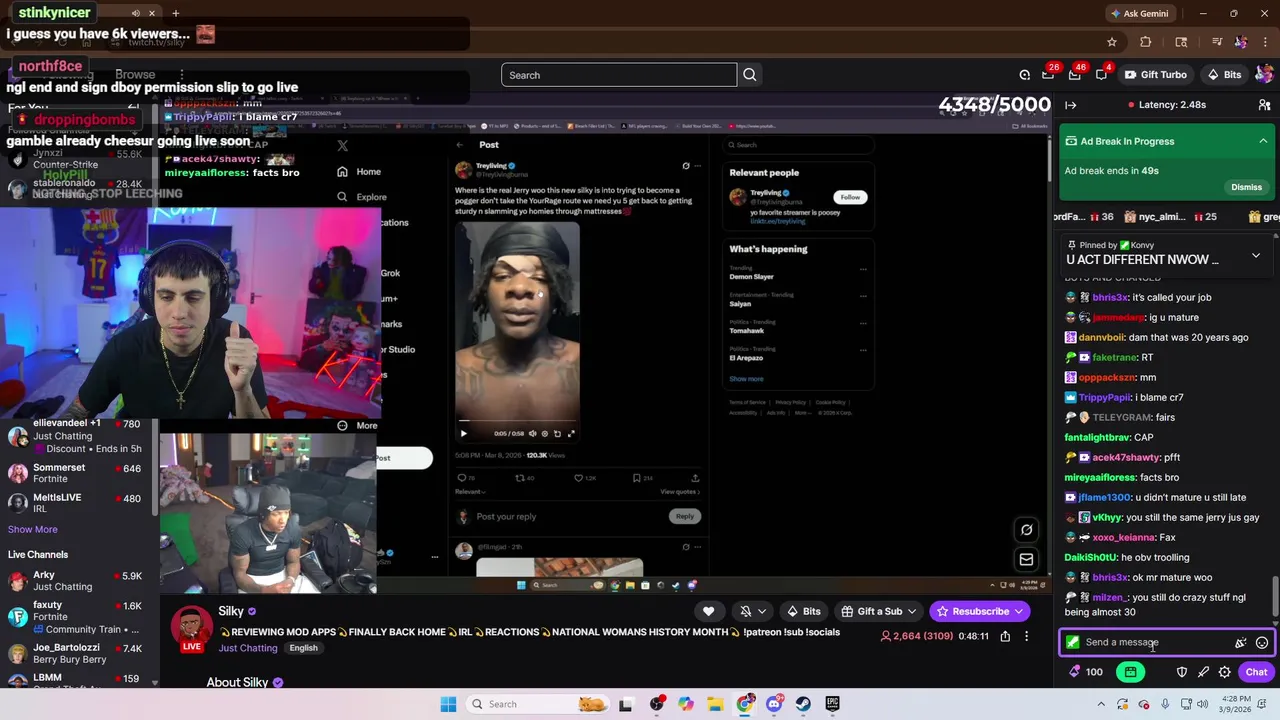Open the browser extensions puzzle icon

[1146, 42]
